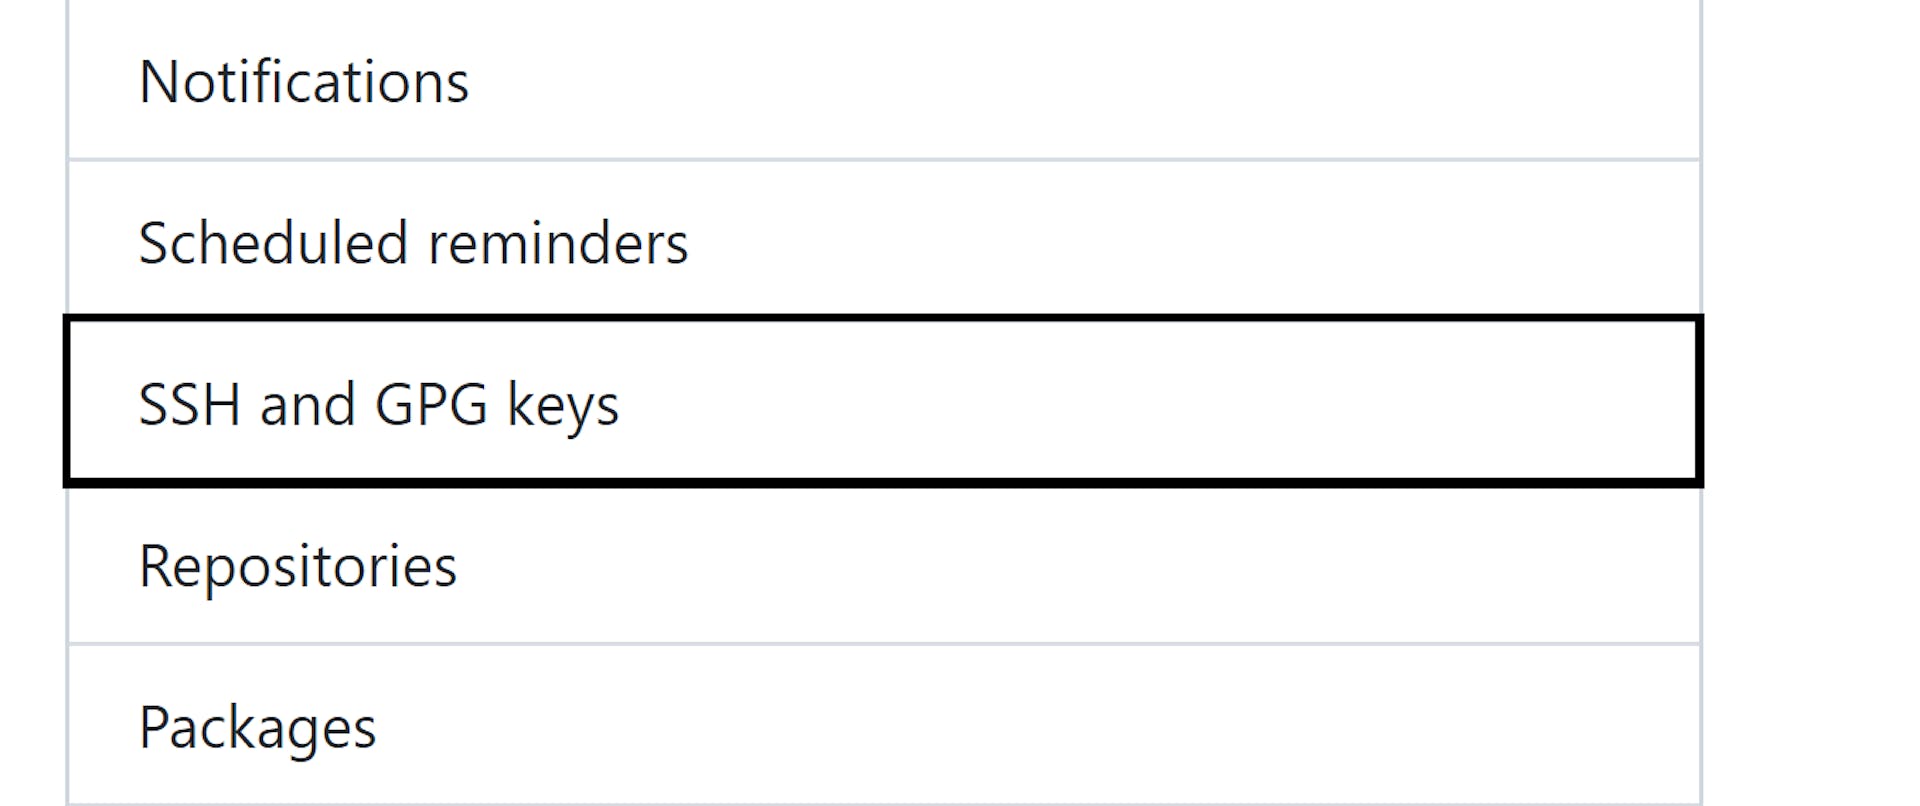Open the Notifications settings page
The image size is (1920, 806).
pos(304,81)
